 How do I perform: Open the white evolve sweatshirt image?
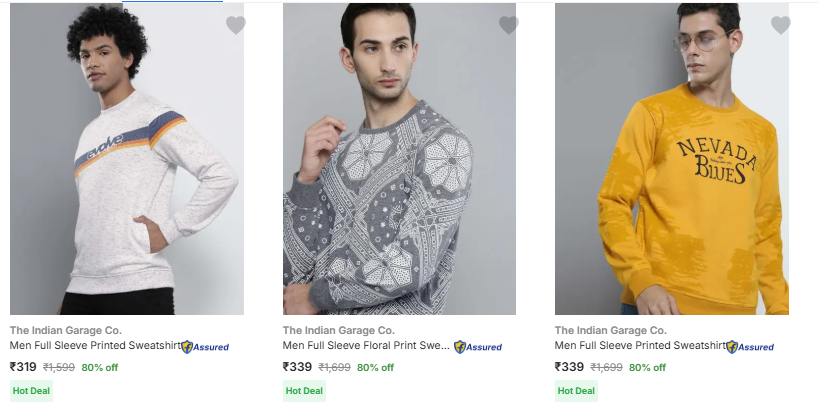pyautogui.click(x=127, y=160)
